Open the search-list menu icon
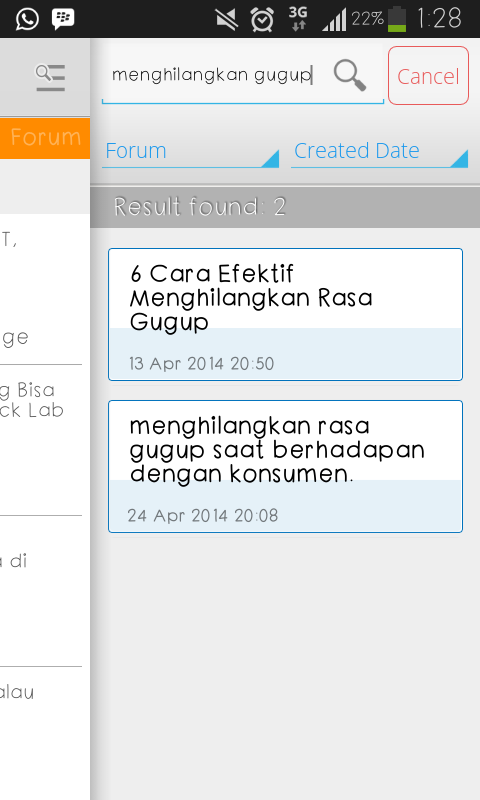 50,78
